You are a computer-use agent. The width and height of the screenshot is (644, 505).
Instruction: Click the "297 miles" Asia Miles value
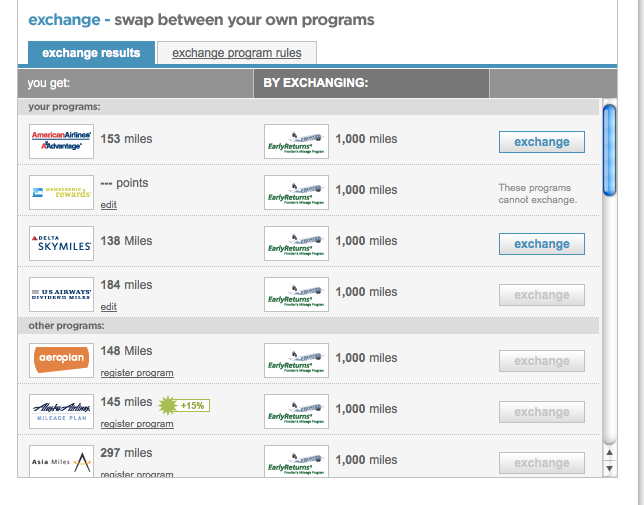[126, 452]
